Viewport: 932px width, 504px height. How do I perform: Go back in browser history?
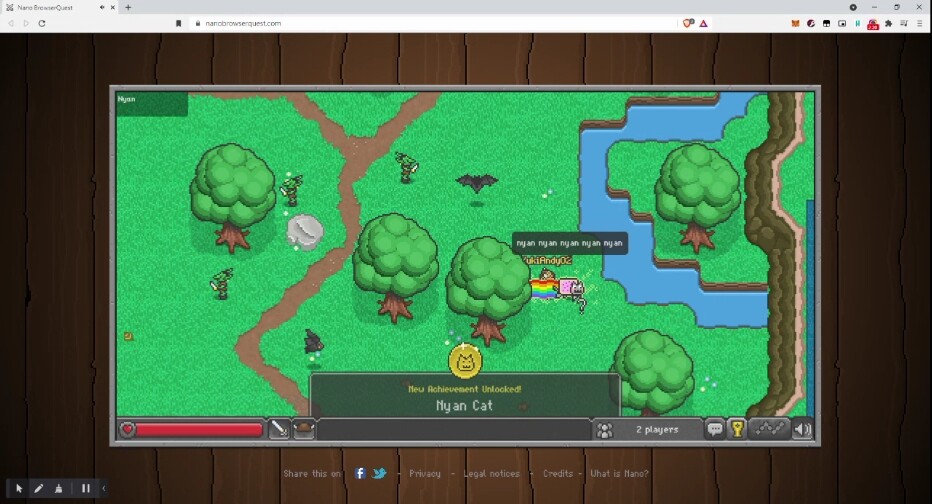pyautogui.click(x=11, y=23)
